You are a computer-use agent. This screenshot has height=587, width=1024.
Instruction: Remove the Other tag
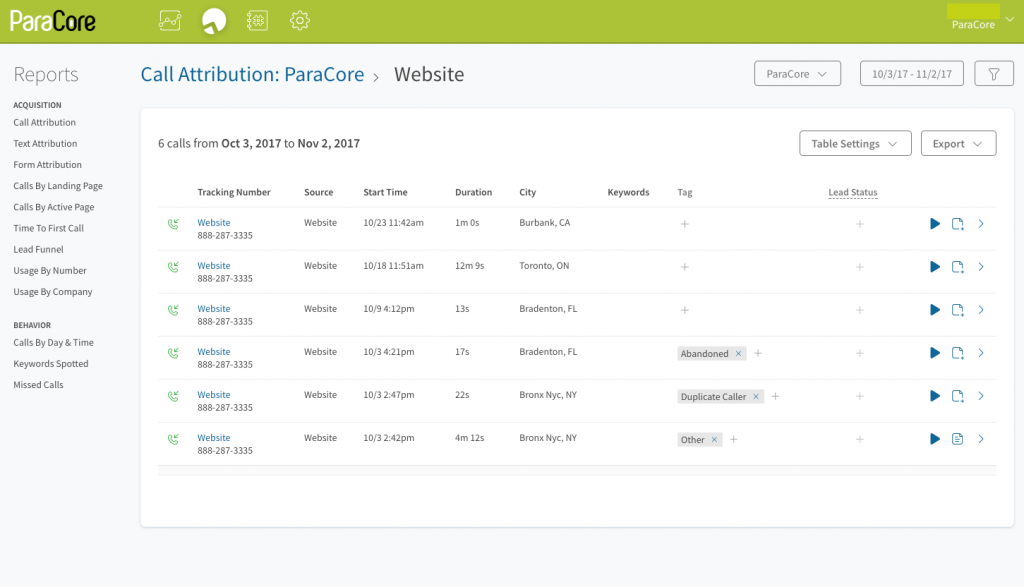[x=714, y=439]
